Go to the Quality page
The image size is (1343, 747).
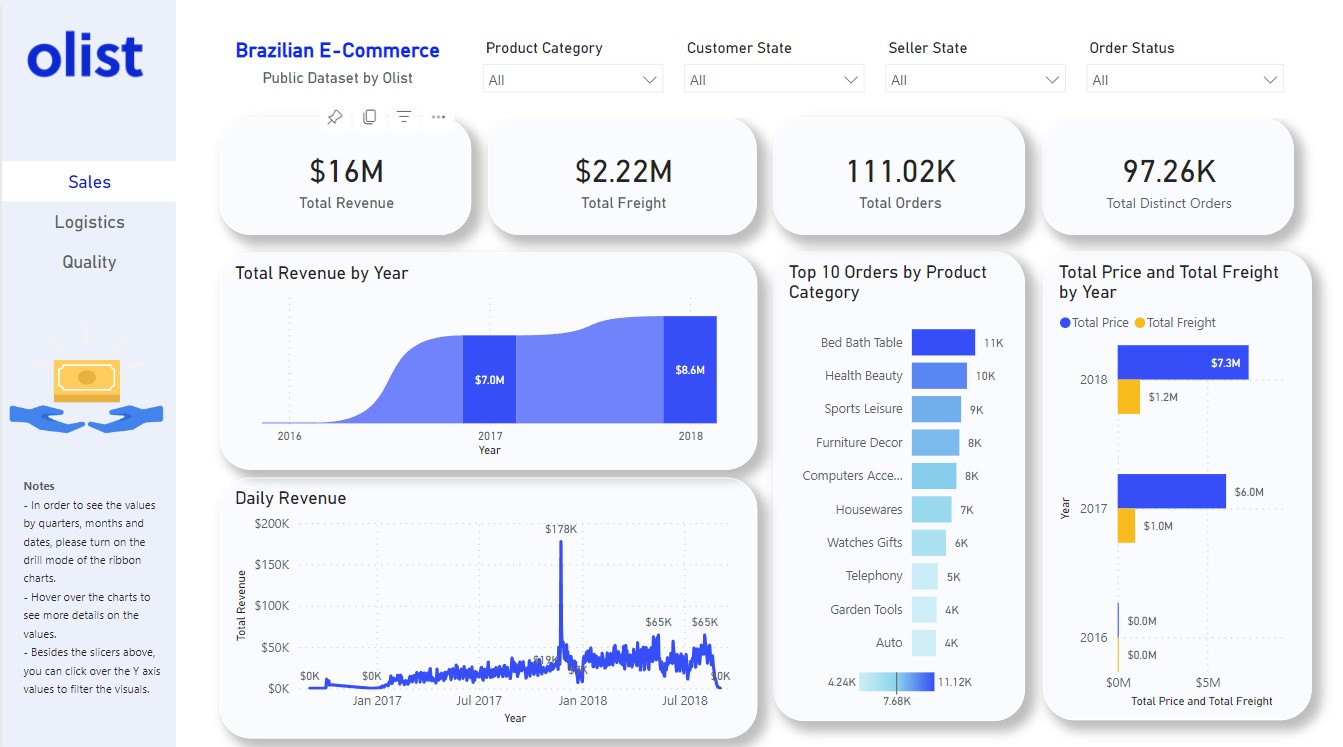89,262
